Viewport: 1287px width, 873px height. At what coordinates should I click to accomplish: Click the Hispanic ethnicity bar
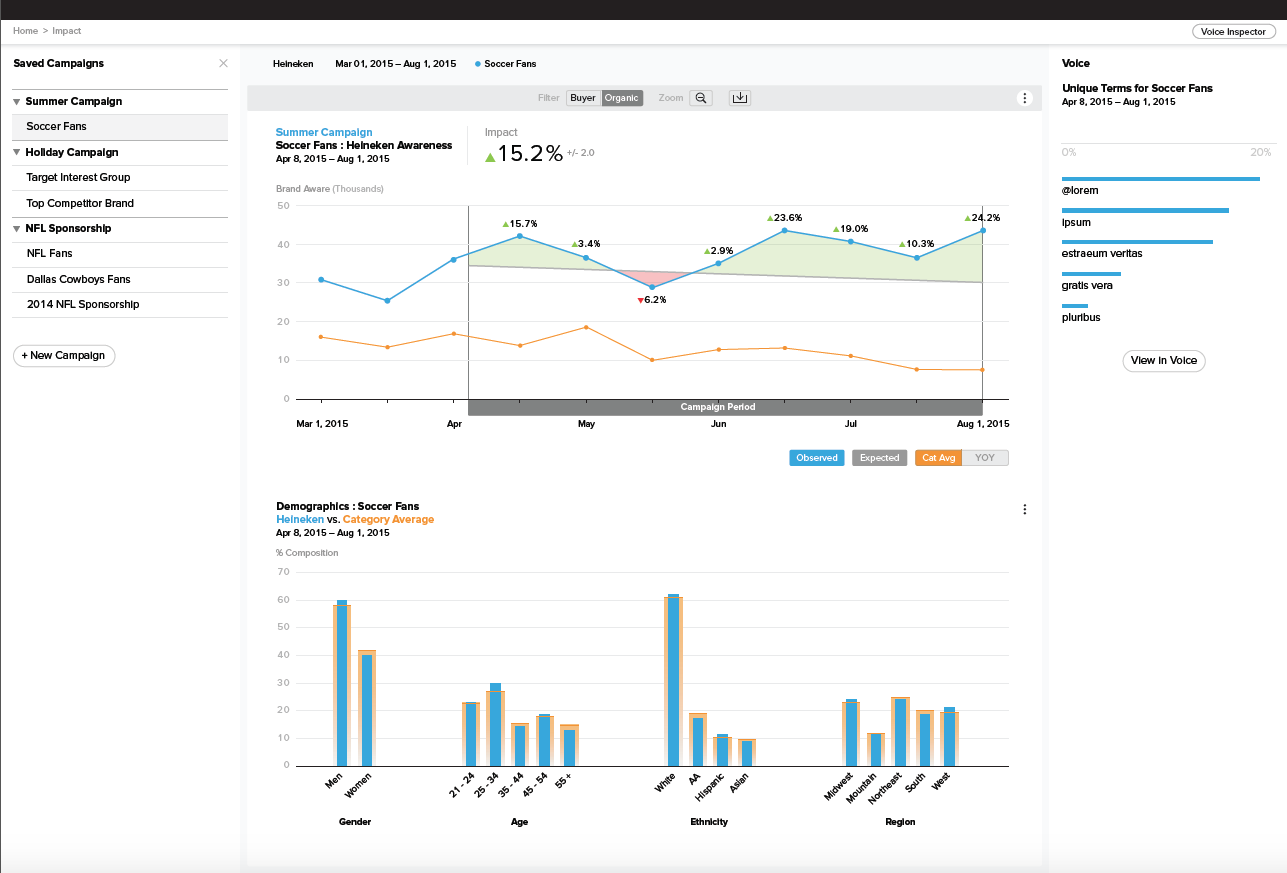coord(722,750)
